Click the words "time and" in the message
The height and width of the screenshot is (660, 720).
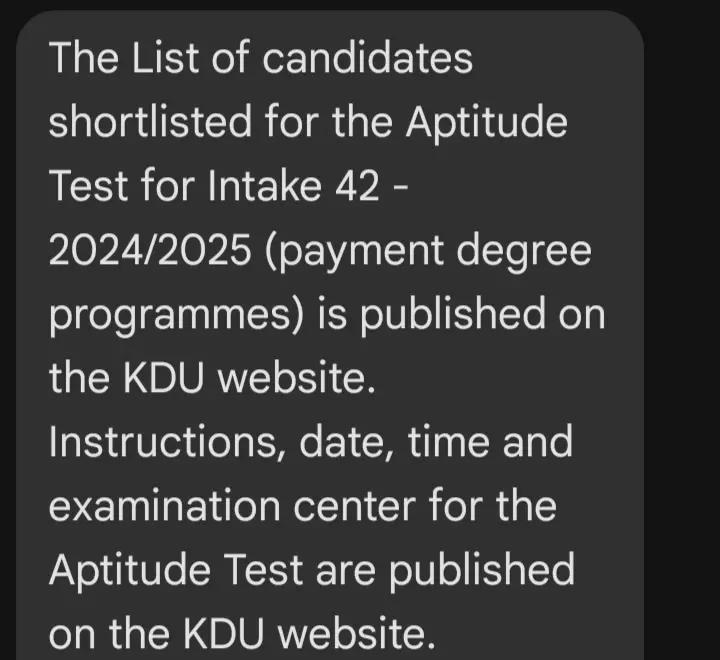point(490,442)
